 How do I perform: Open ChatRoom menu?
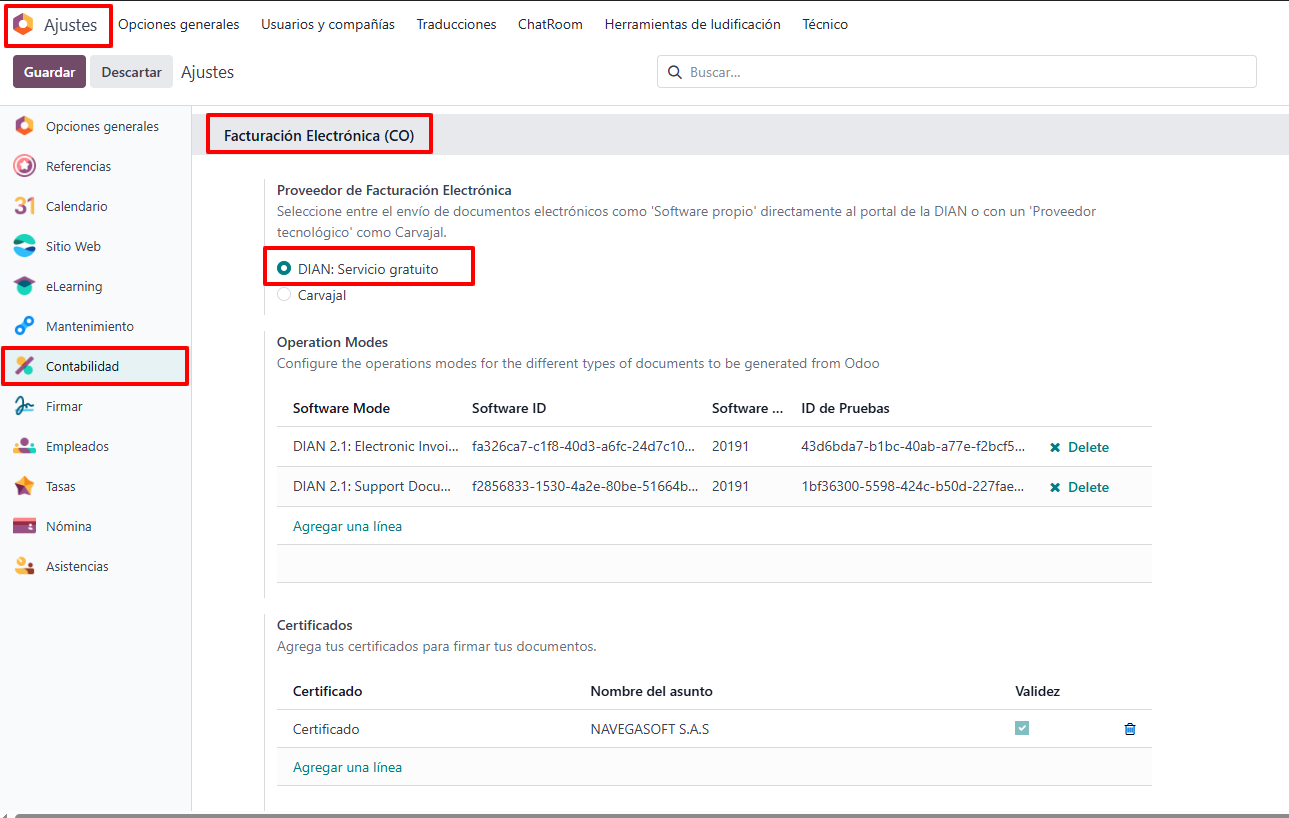(x=550, y=25)
